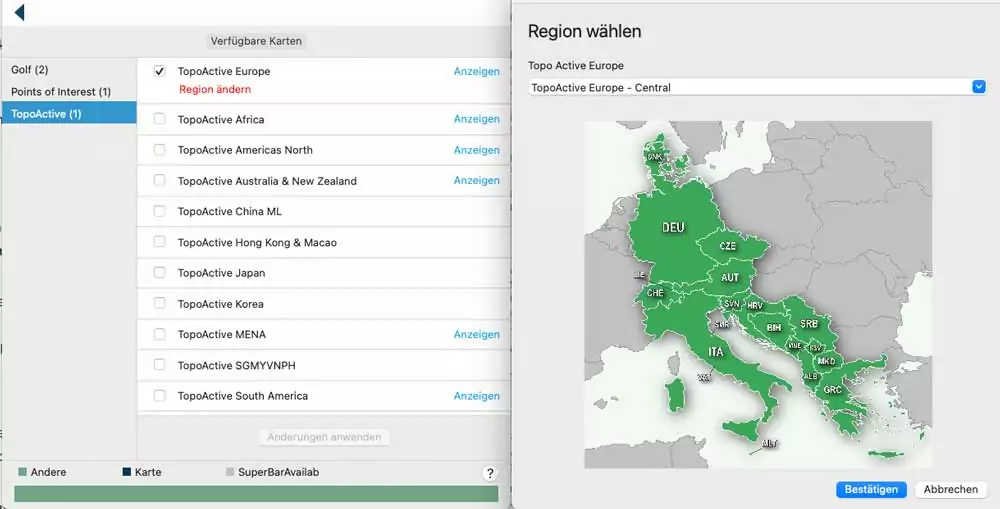
Task: Click the red Region ändern link
Action: tap(215, 89)
